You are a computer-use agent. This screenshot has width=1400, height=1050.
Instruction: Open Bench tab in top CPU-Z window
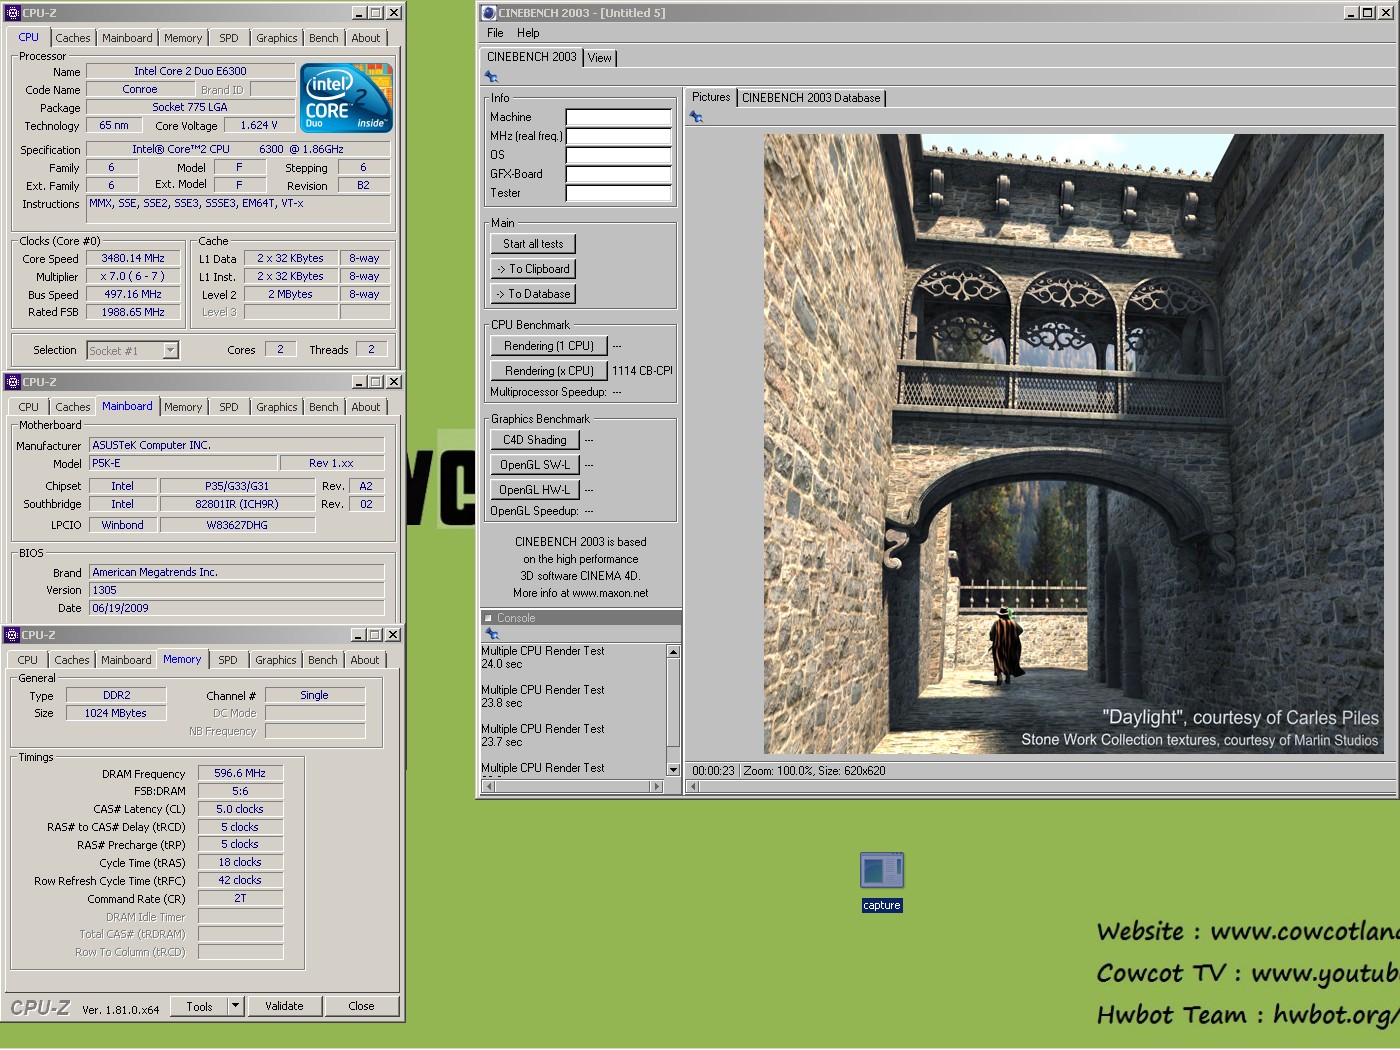324,38
